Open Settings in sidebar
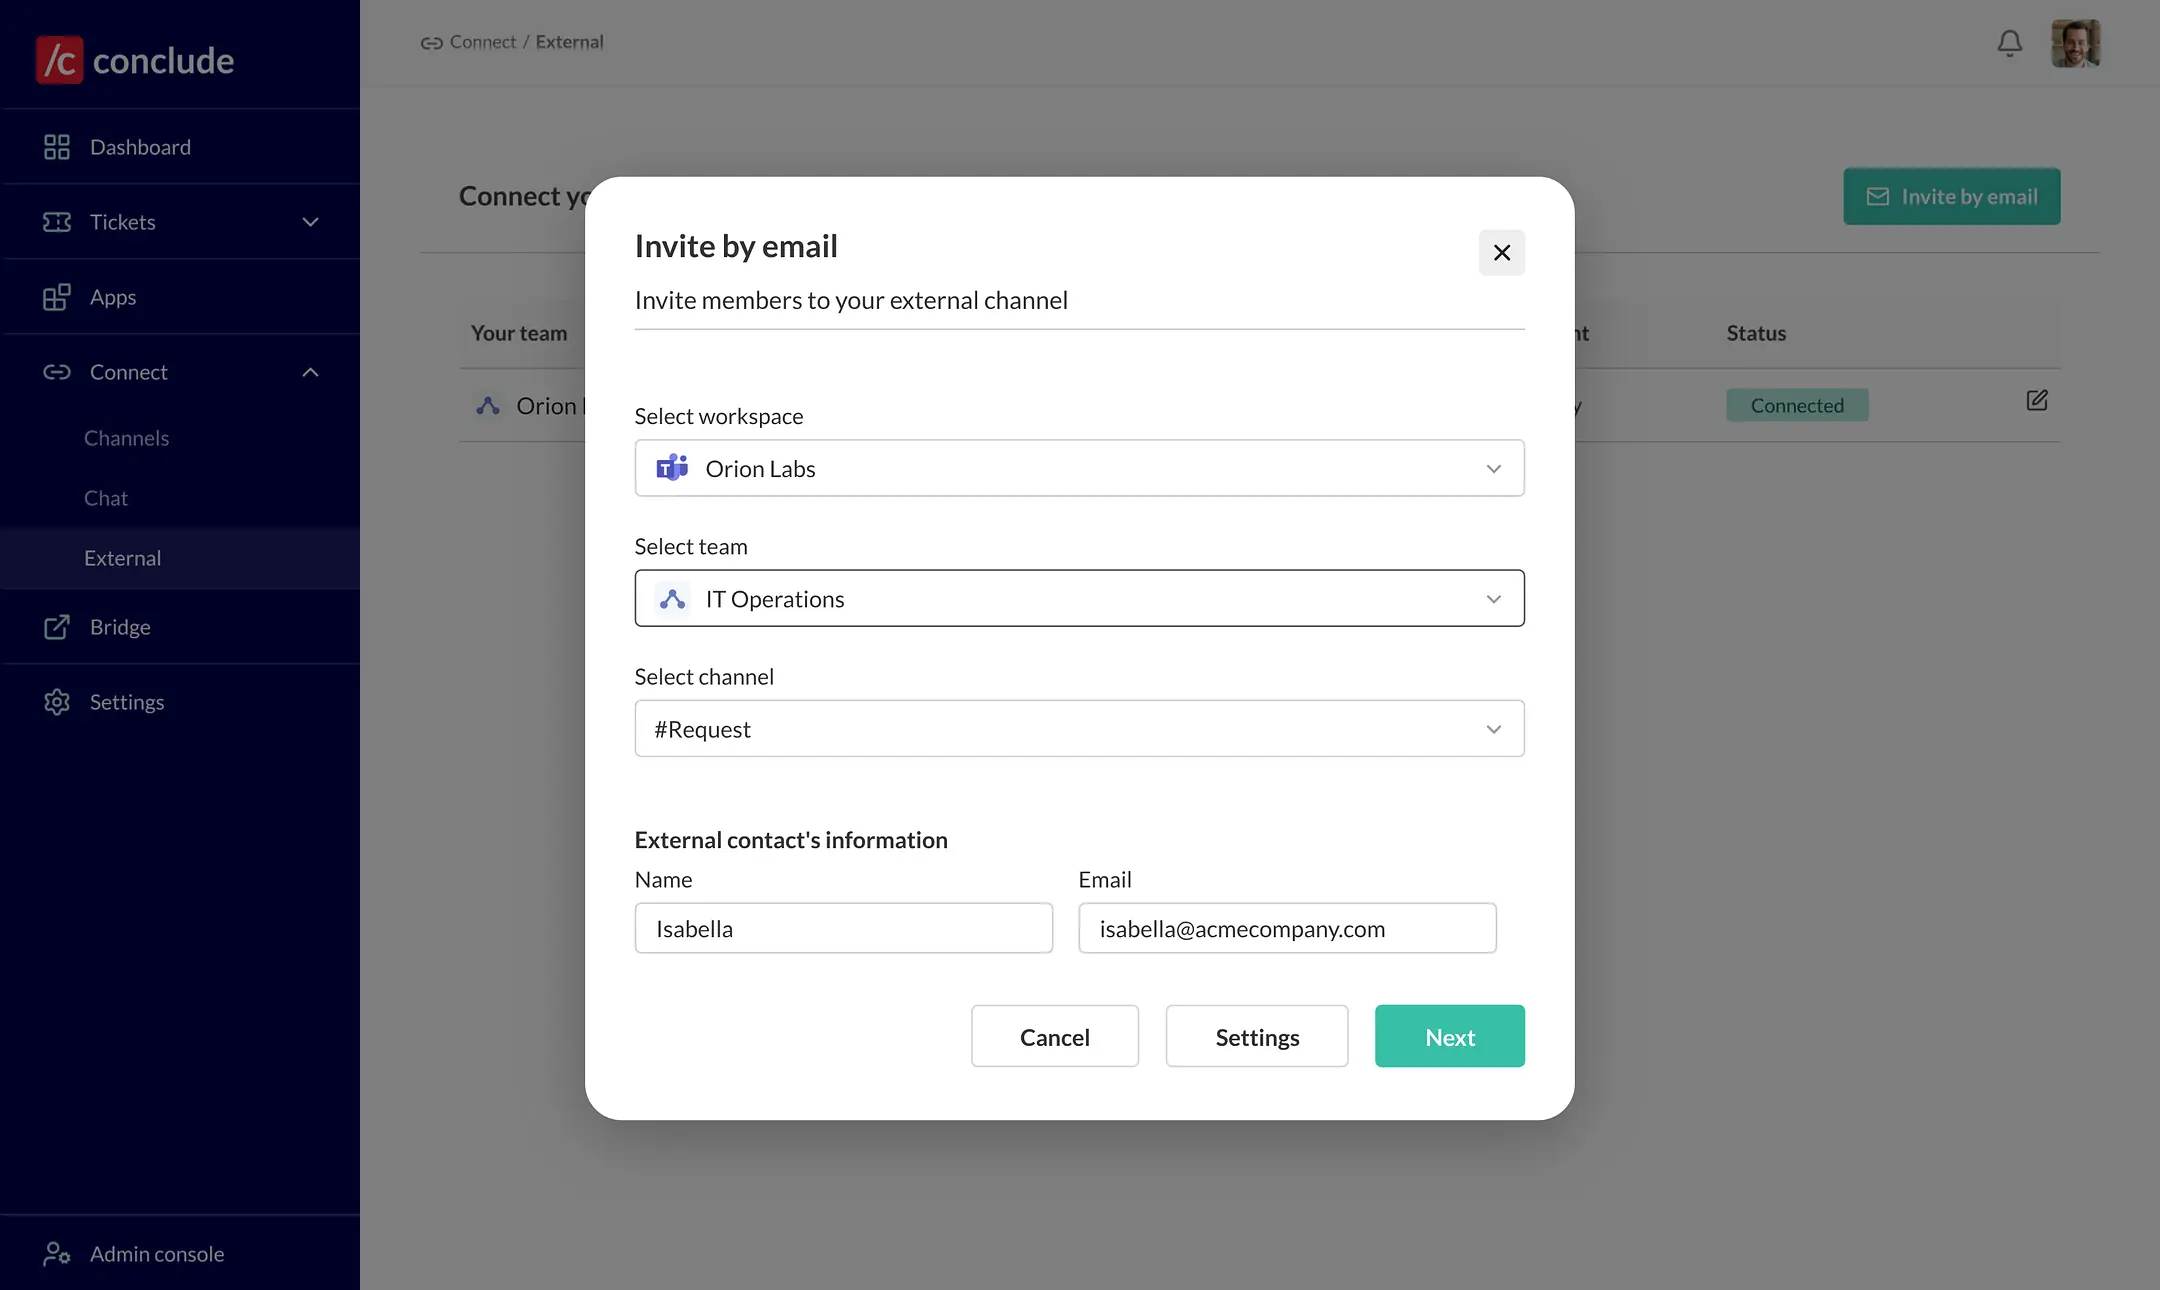This screenshot has height=1290, width=2160. [x=180, y=702]
